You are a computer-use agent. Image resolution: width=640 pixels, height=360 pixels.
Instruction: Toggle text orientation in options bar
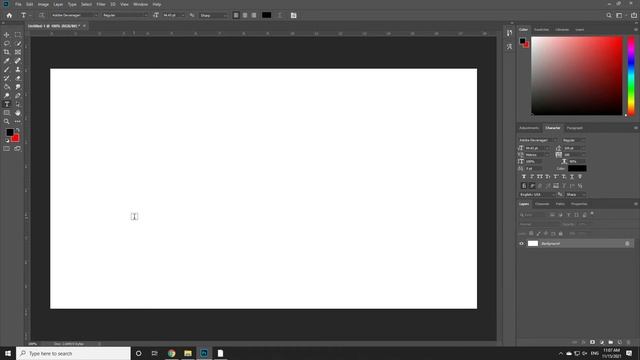[x=42, y=15]
